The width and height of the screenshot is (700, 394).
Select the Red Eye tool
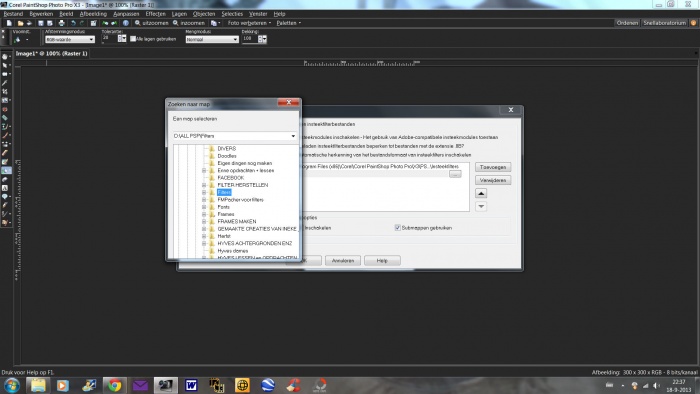[5, 109]
